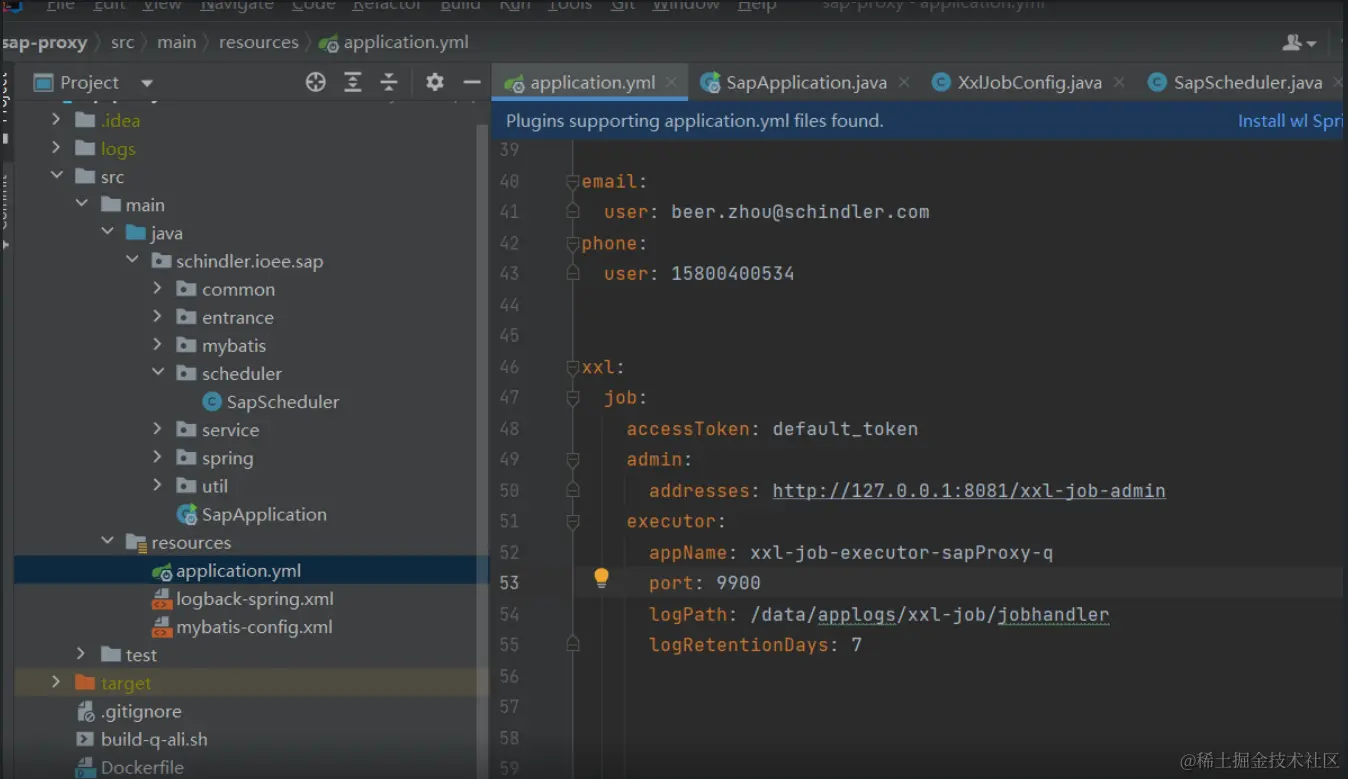Close the application.yml editor tab
The width and height of the screenshot is (1348, 779).
click(x=672, y=82)
